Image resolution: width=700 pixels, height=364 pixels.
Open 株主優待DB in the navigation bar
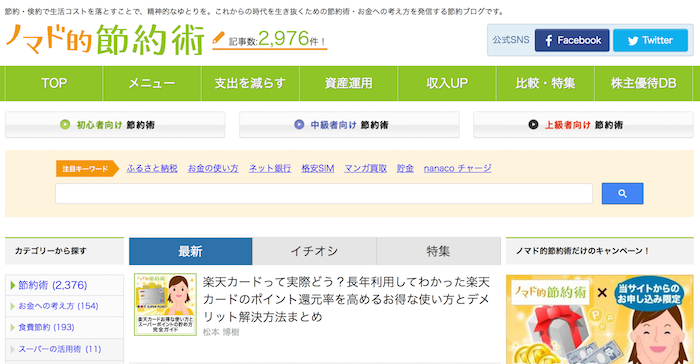coord(643,83)
